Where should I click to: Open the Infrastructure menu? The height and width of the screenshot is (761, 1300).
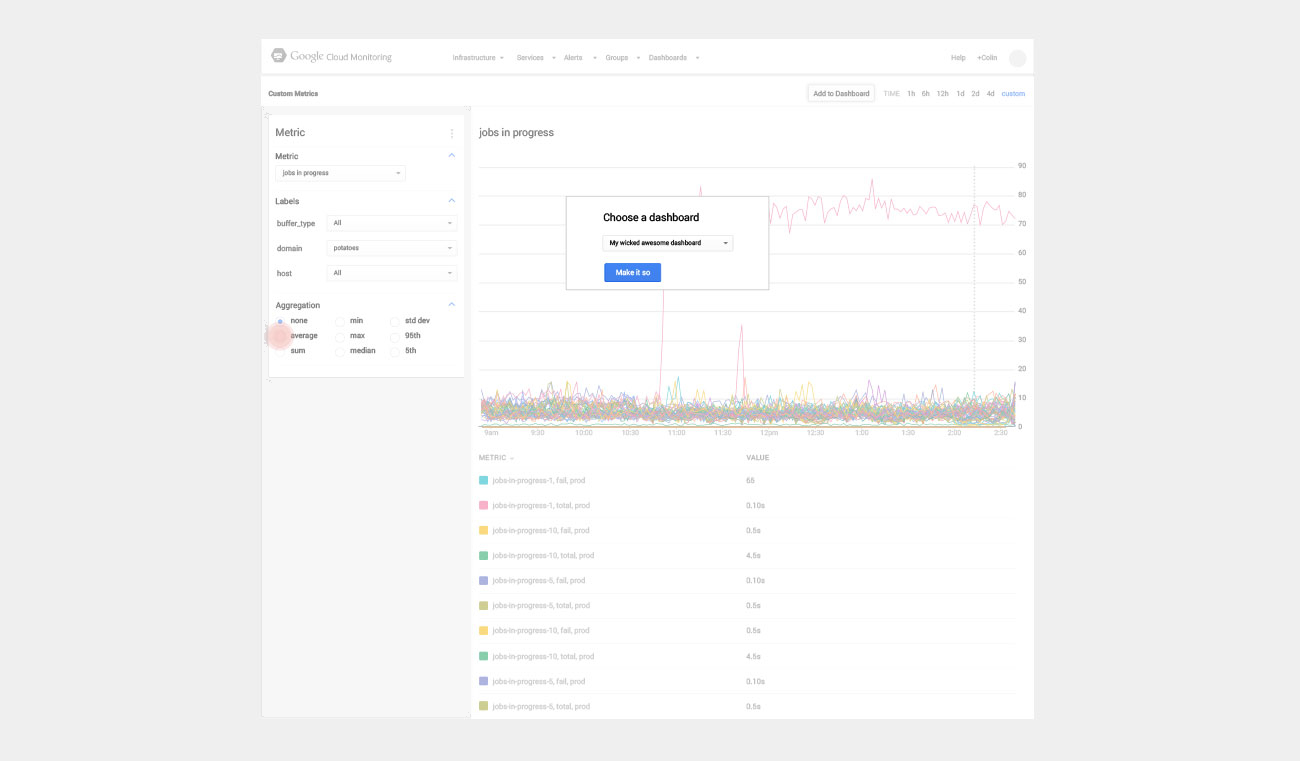(x=477, y=58)
